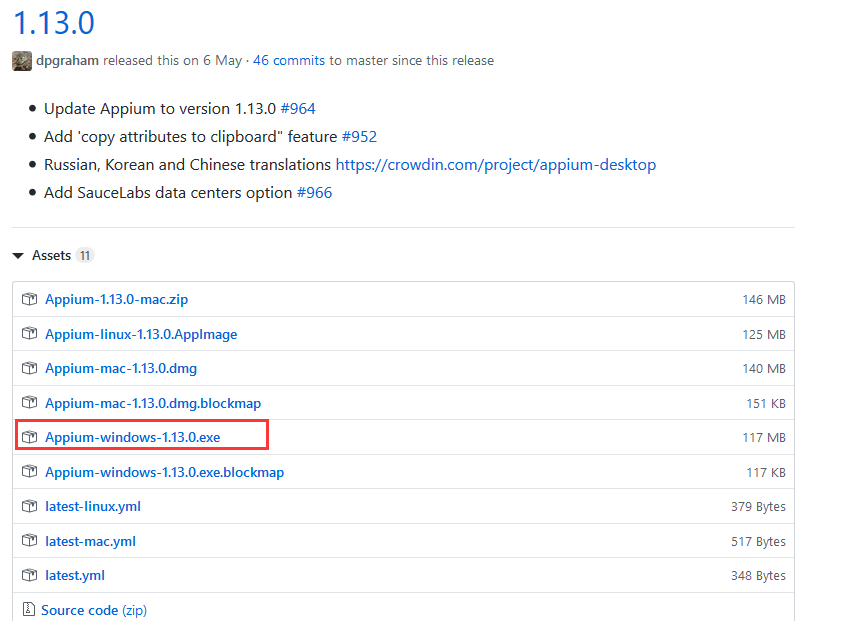
Task: Open pull request #964
Action: coord(298,109)
